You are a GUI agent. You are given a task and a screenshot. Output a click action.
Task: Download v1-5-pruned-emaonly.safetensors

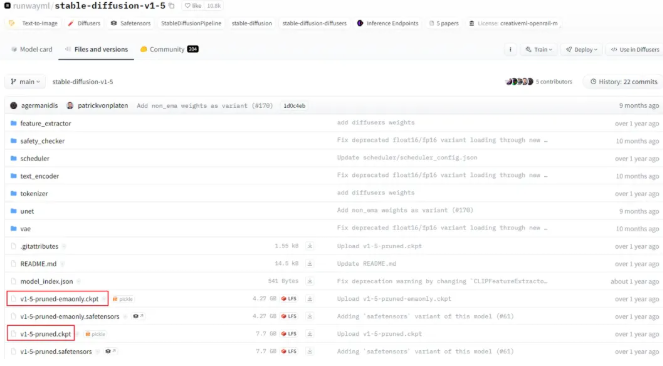310,316
